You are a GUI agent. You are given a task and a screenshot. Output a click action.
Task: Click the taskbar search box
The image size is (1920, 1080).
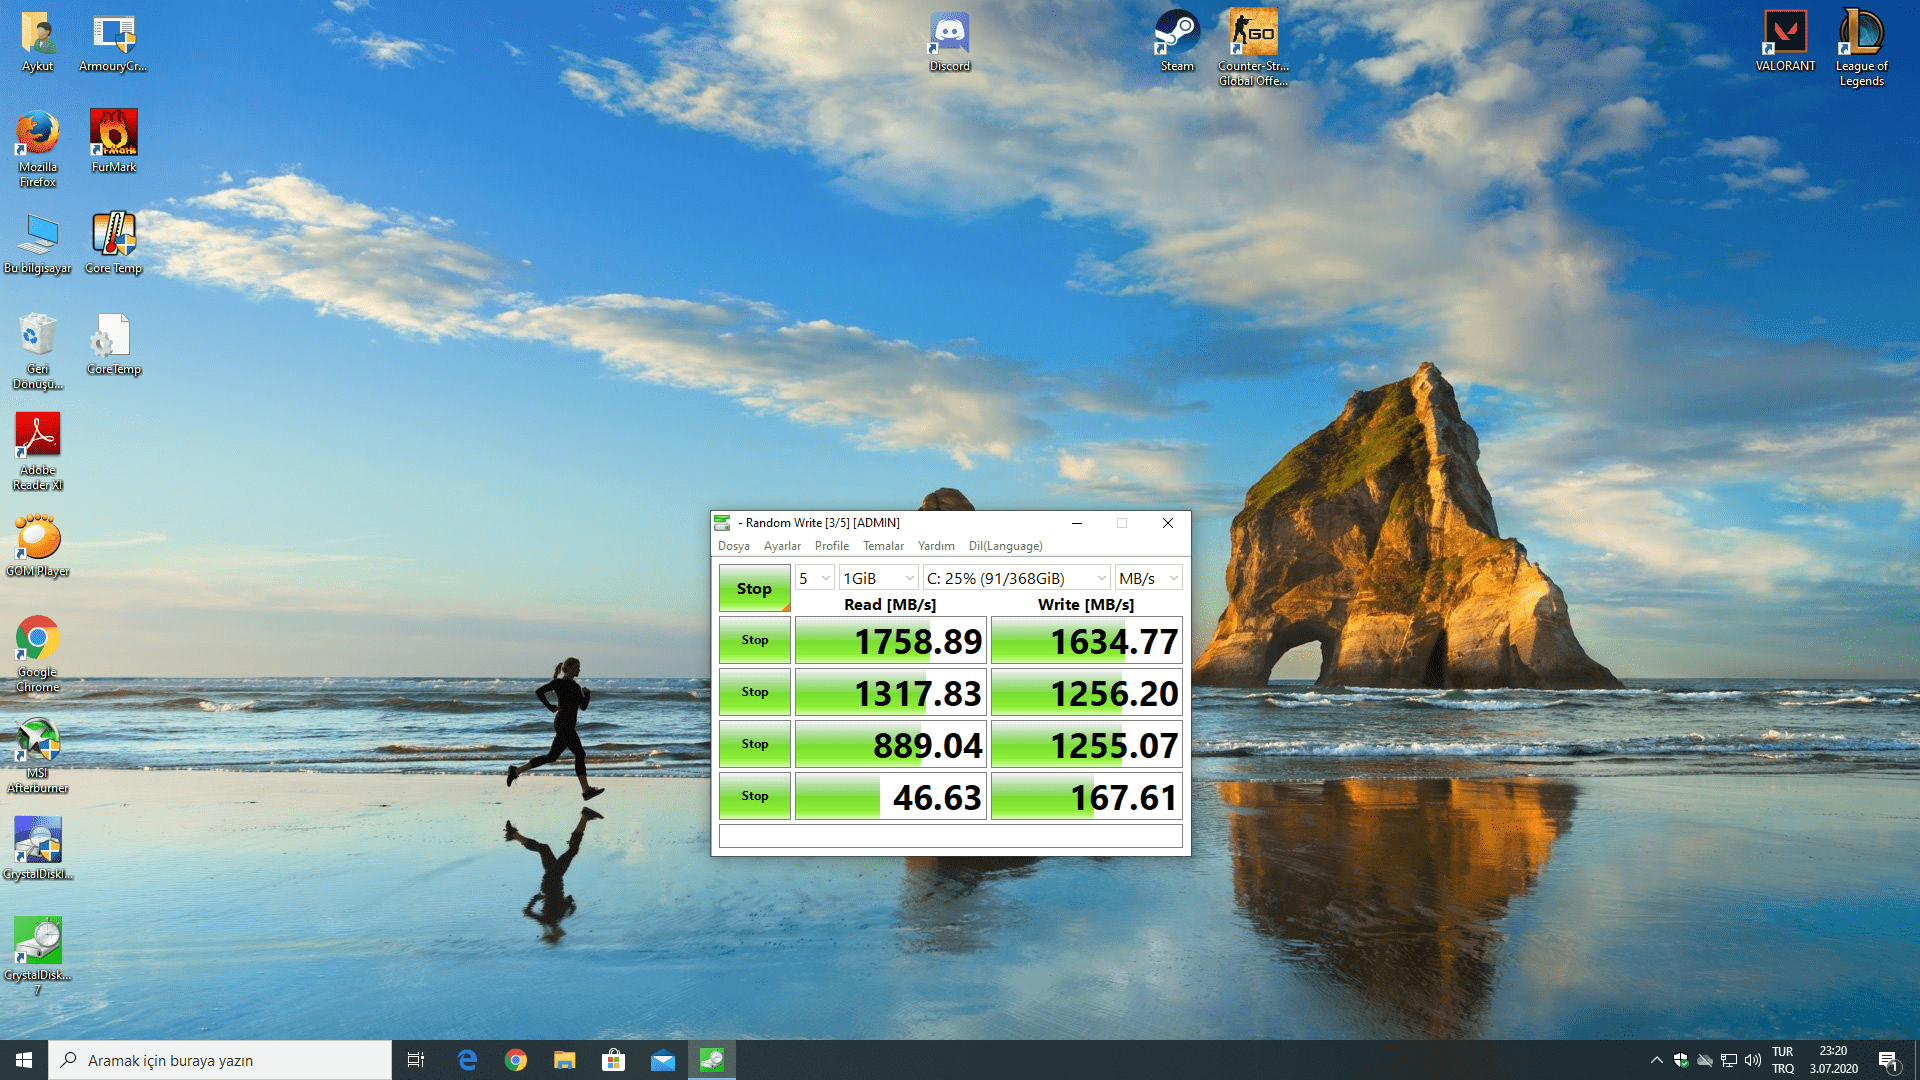tap(220, 1060)
